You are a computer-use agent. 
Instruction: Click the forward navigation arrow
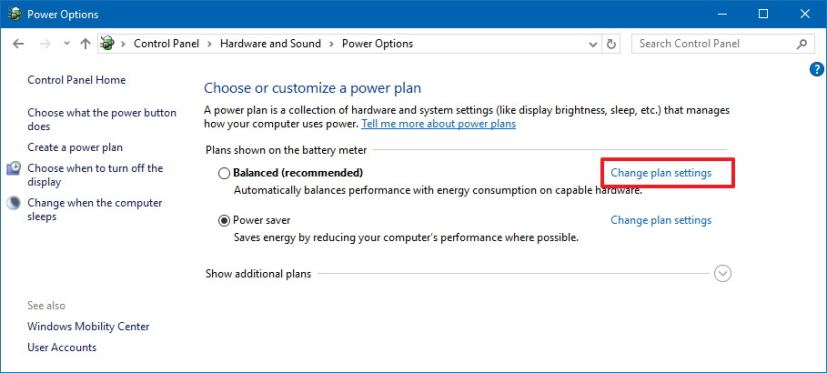pos(45,44)
